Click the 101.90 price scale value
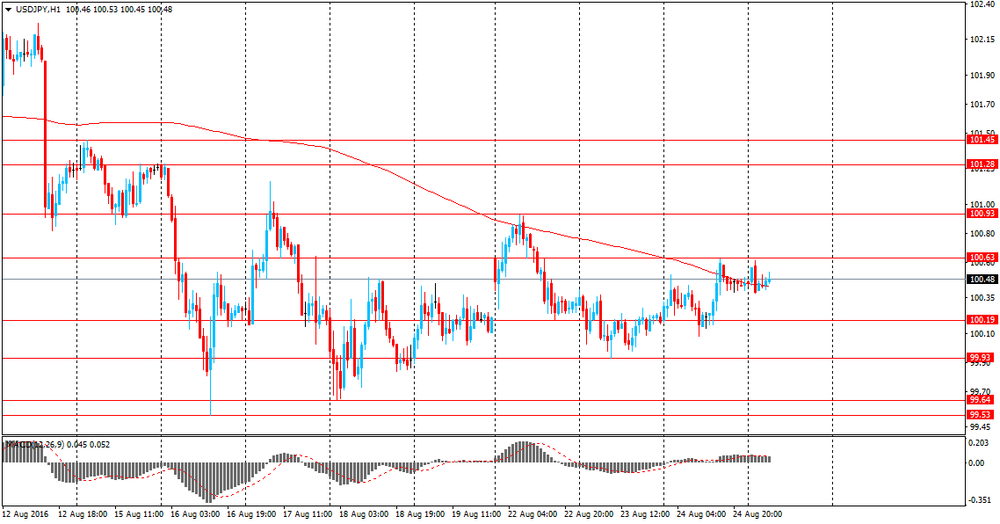Screen dimensions: 1000x524 tap(982, 75)
